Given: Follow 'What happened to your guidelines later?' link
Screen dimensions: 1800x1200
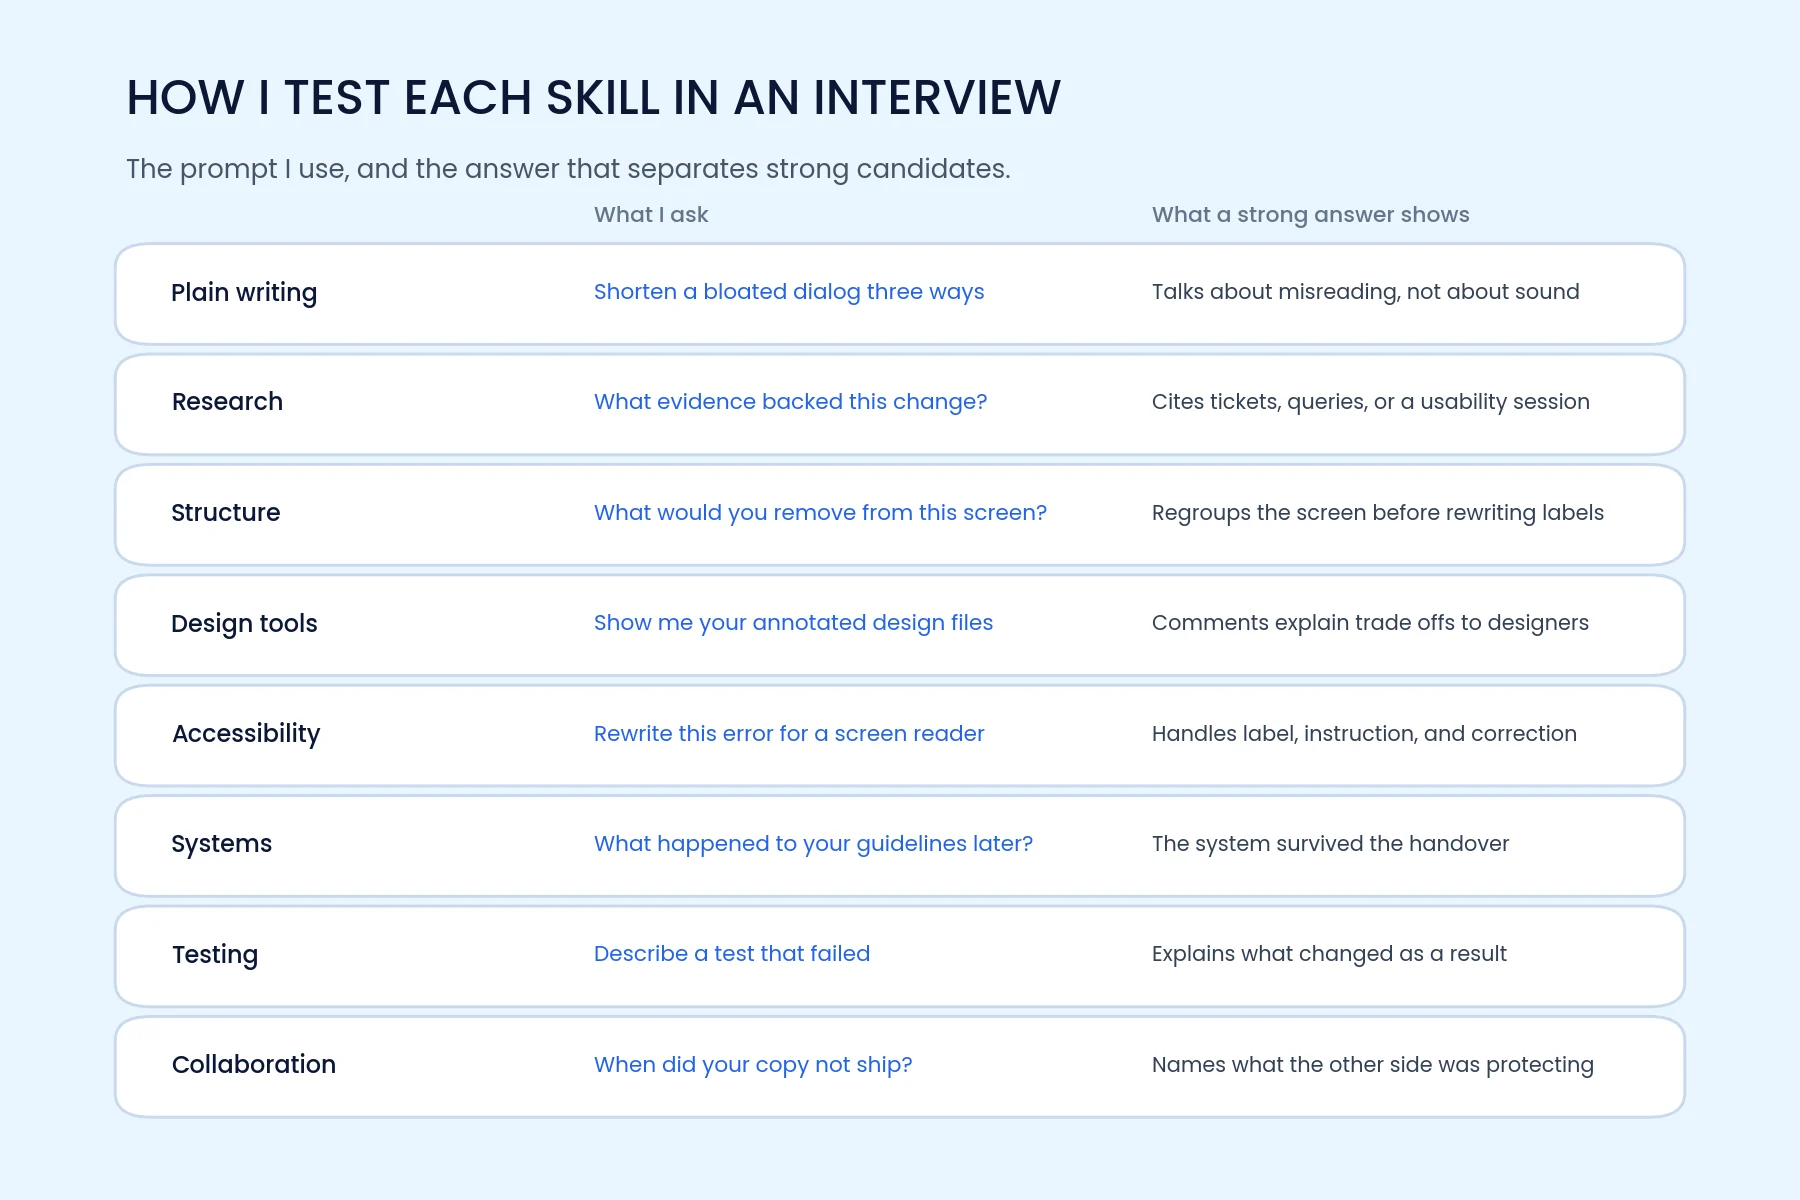Looking at the screenshot, I should [x=813, y=844].
